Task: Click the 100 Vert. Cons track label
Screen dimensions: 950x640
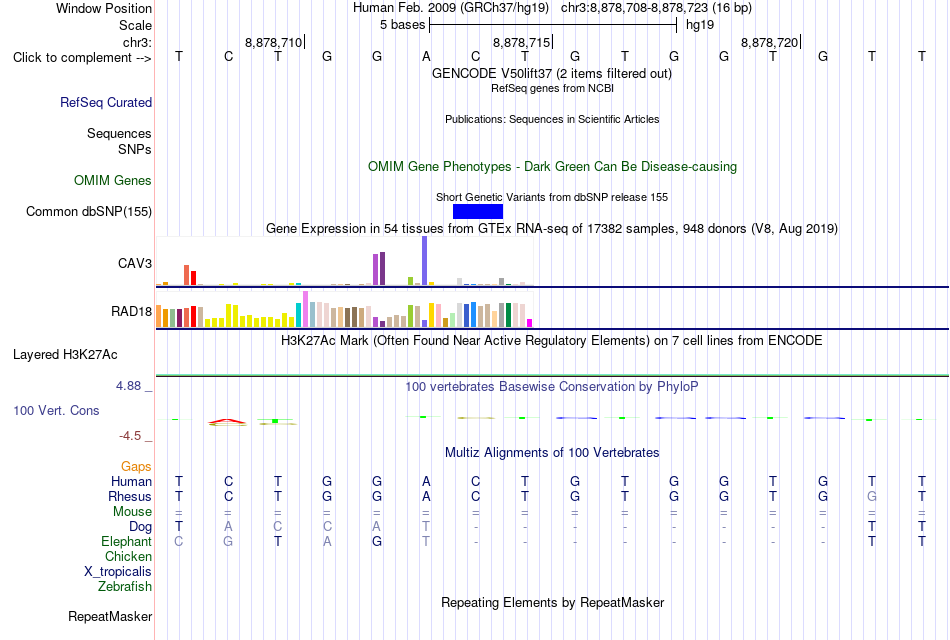Action: pyautogui.click(x=56, y=411)
